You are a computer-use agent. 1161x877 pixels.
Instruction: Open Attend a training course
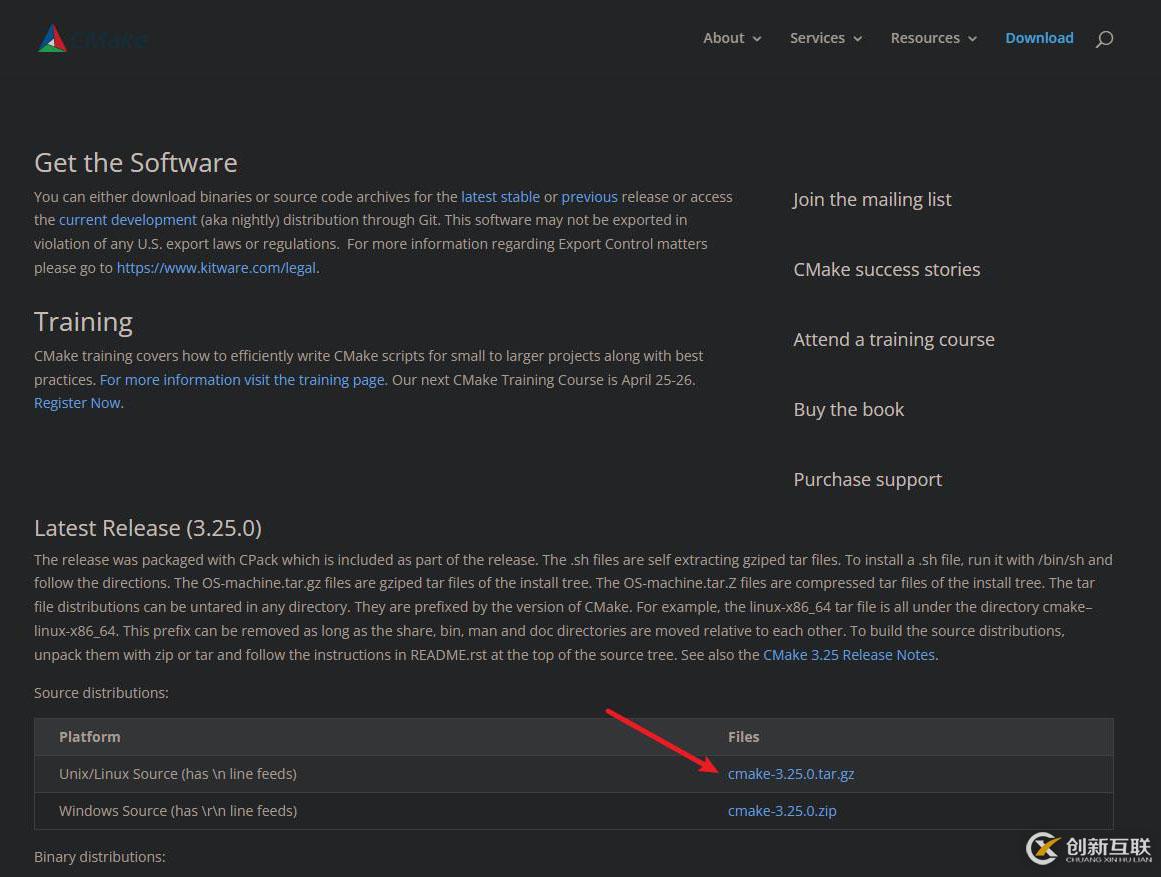[x=893, y=340]
